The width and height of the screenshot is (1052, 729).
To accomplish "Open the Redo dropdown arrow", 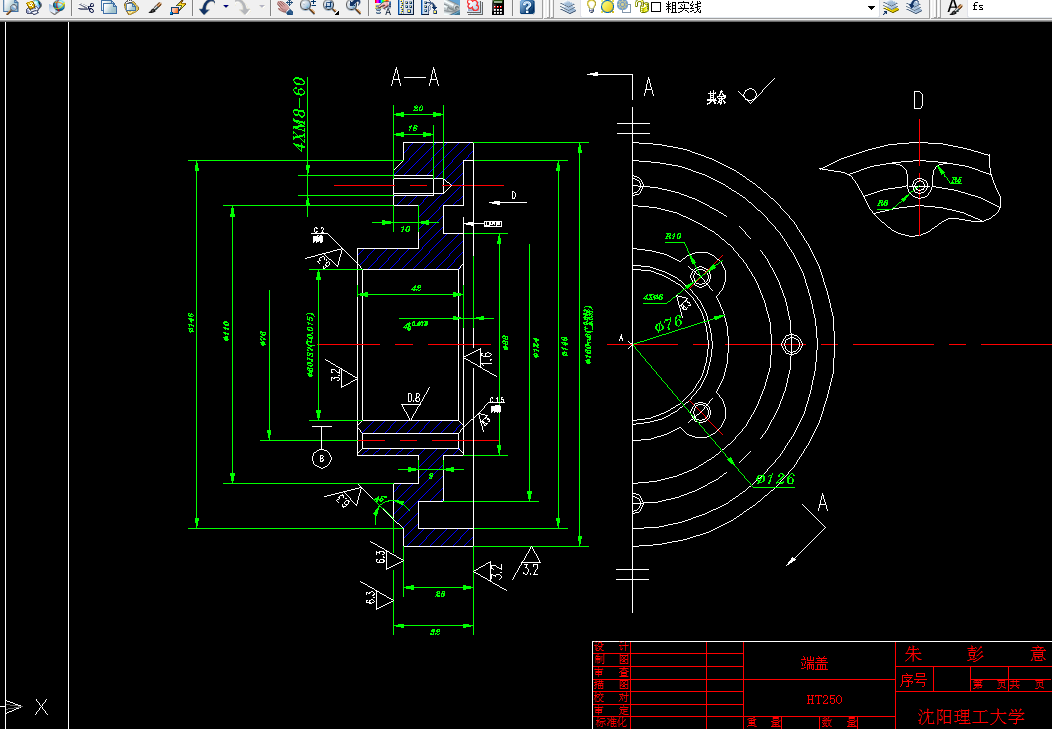I will click(260, 8).
